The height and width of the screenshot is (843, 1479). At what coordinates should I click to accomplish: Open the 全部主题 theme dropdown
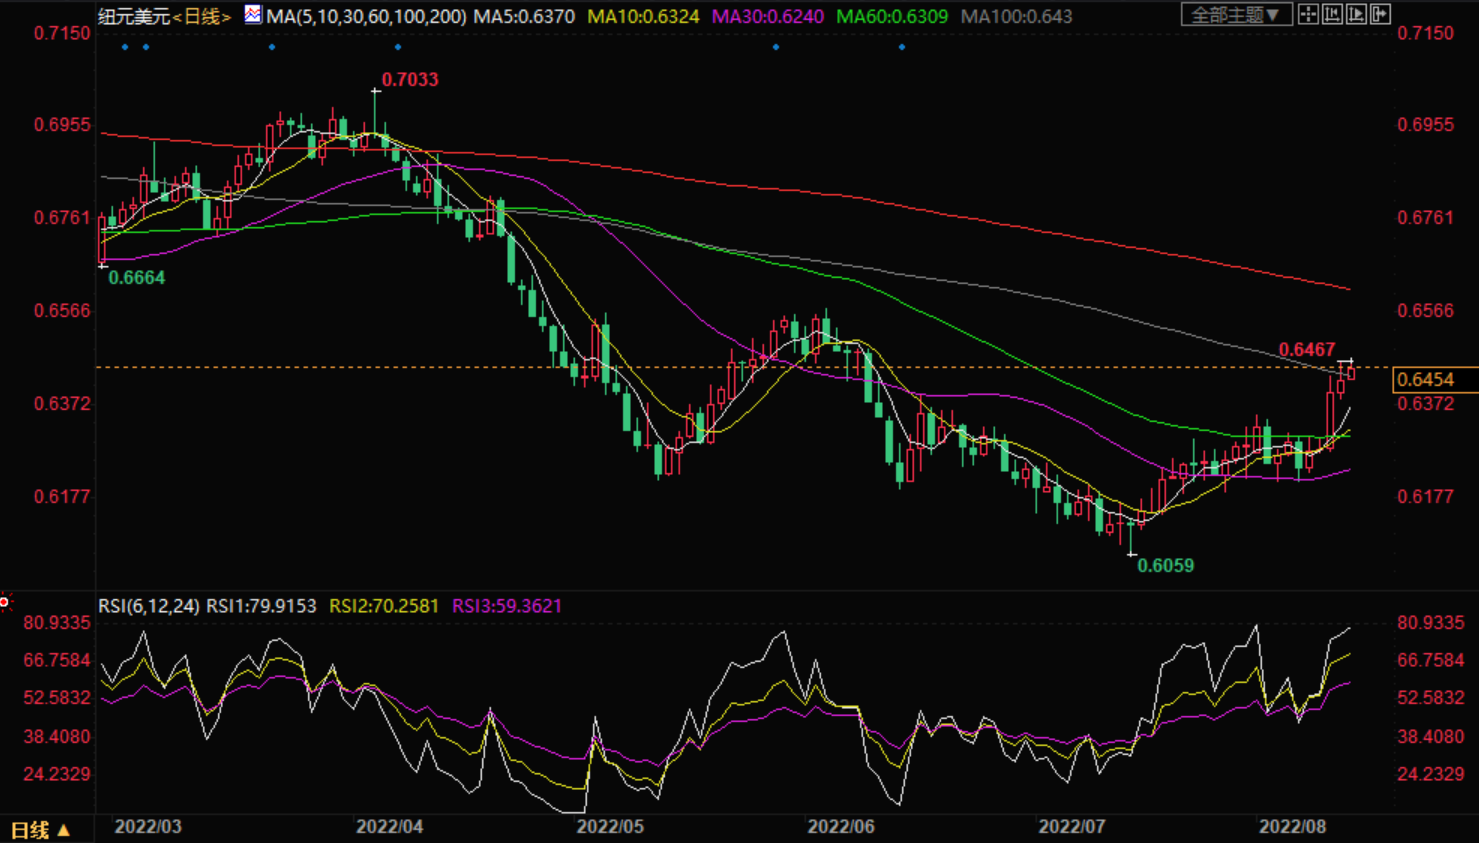click(x=1236, y=15)
